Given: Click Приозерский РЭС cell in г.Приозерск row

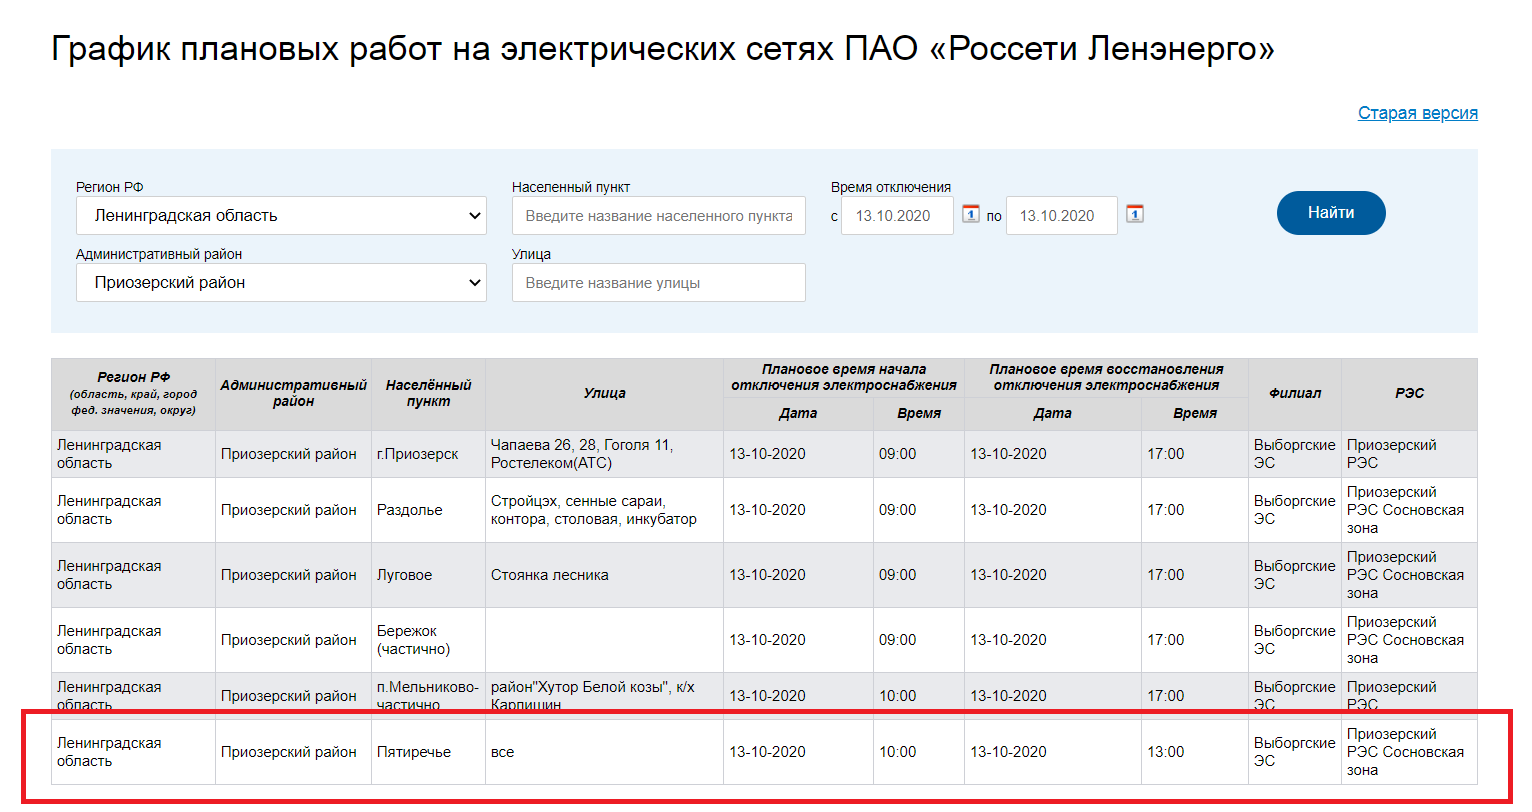Looking at the screenshot, I should 1409,454.
